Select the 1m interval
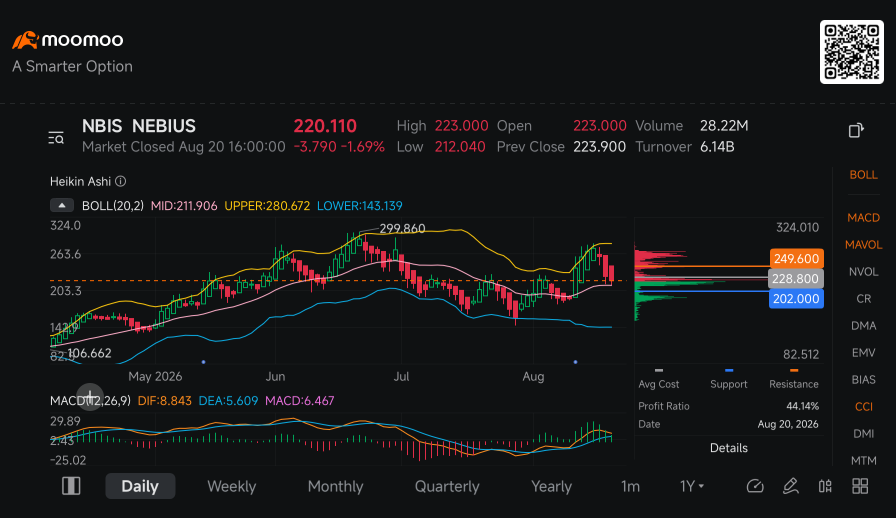 pyautogui.click(x=630, y=486)
